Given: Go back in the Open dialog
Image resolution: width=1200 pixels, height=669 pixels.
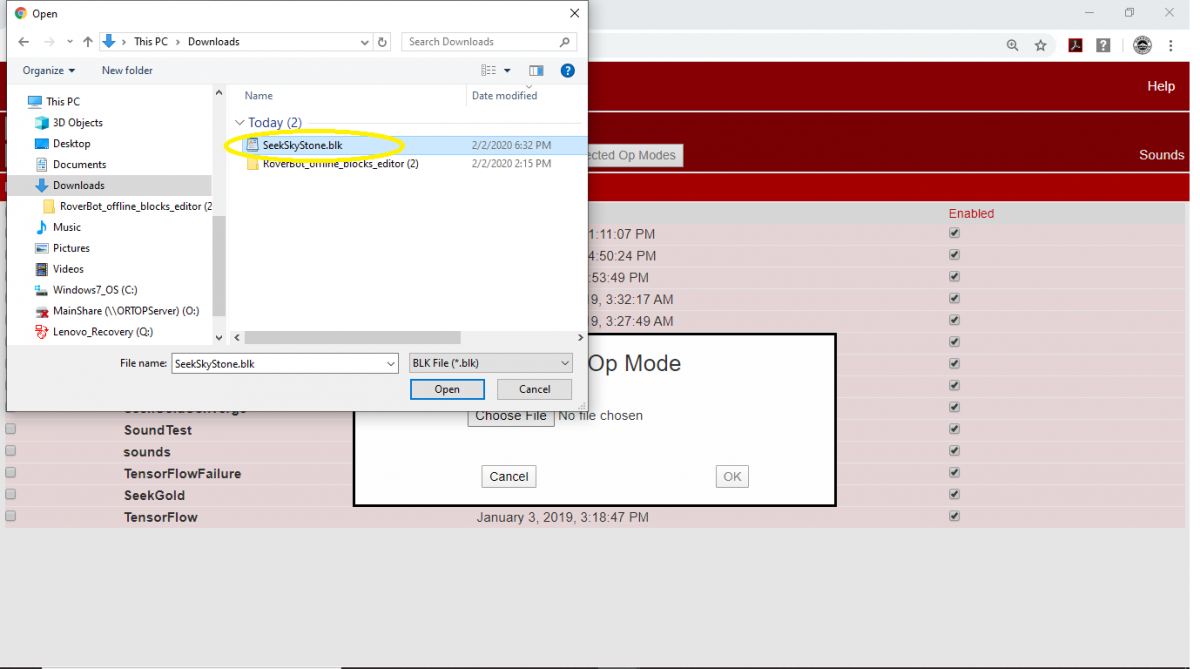Looking at the screenshot, I should (24, 42).
